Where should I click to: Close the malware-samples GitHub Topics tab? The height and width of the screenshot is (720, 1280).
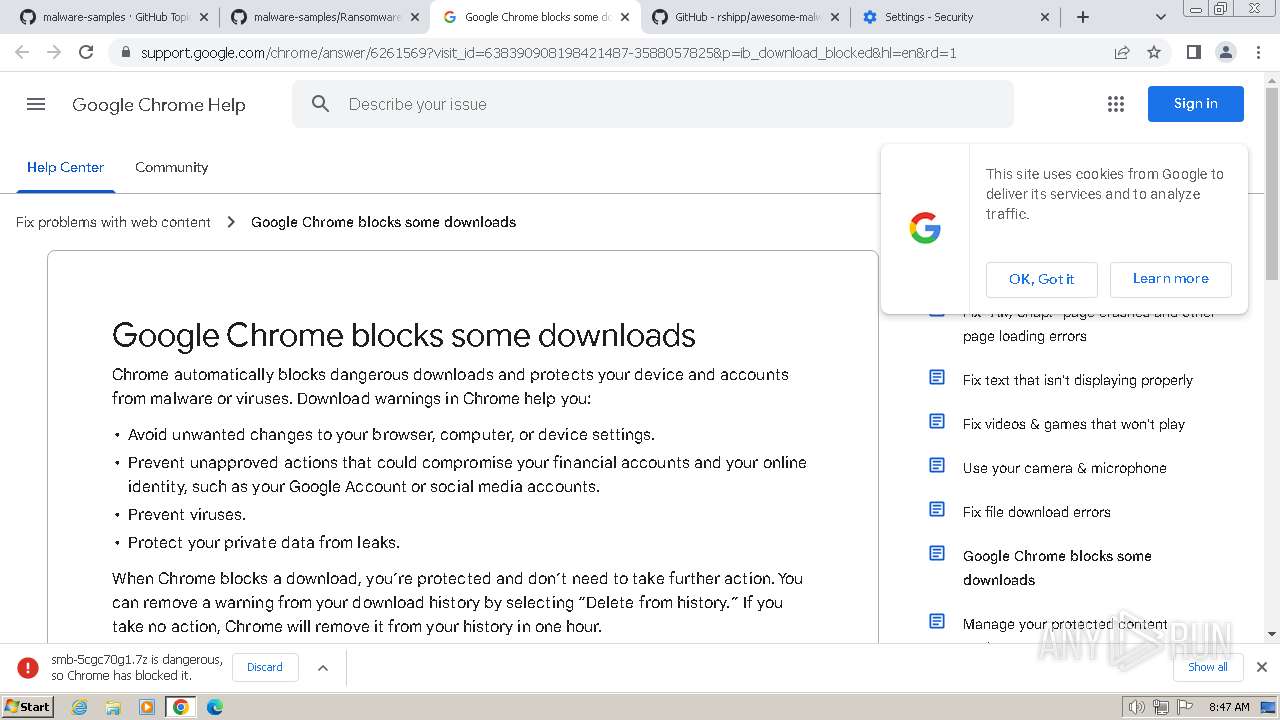[x=205, y=17]
